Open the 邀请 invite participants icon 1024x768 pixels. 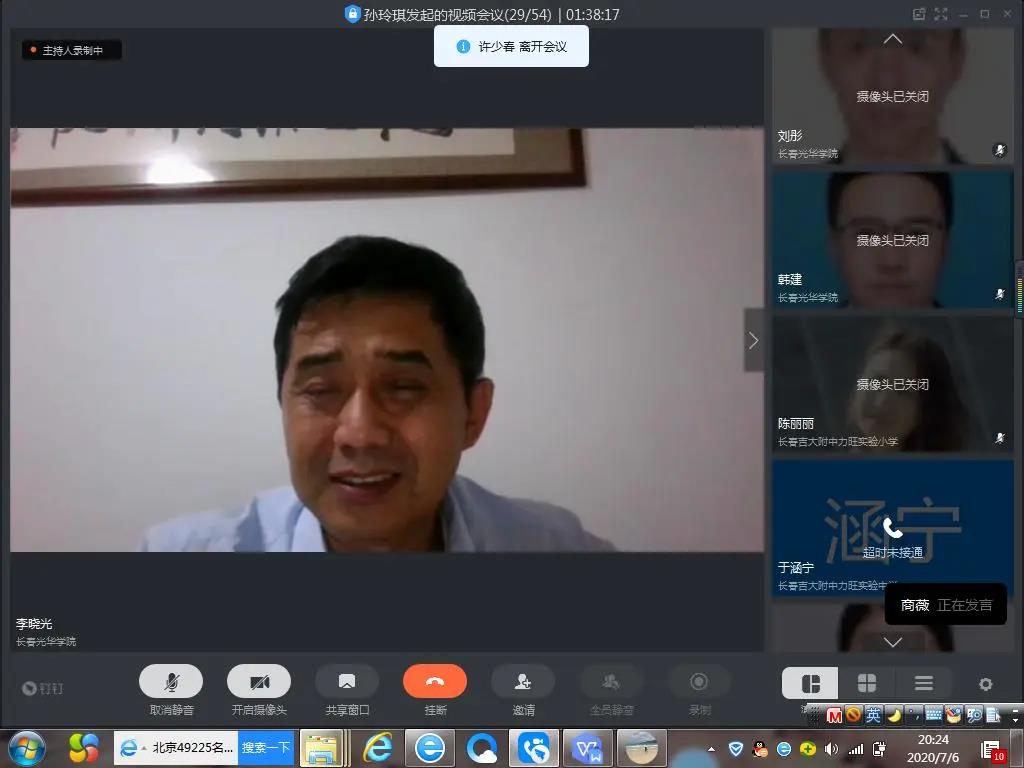click(x=523, y=682)
